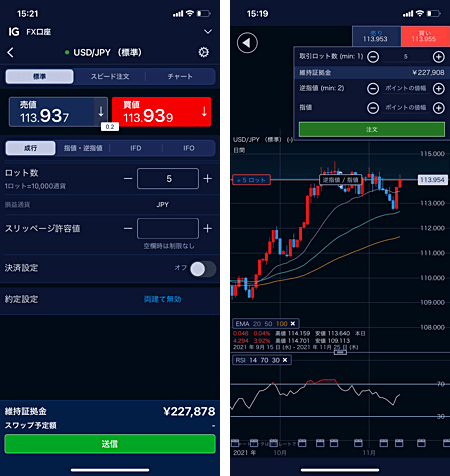Click the 0.2 spread badge
The height and width of the screenshot is (476, 450).
click(x=110, y=127)
